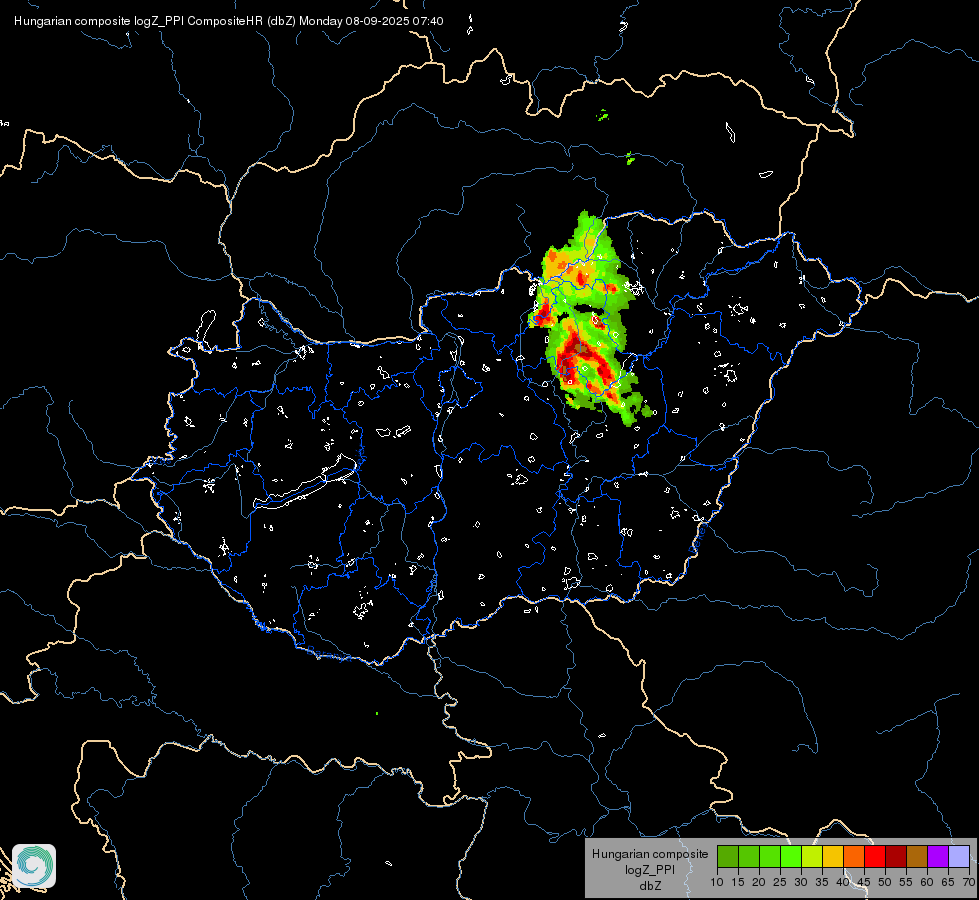The width and height of the screenshot is (979, 900).
Task: Select the 45–50 dBZ red swatch
Action: point(875,856)
